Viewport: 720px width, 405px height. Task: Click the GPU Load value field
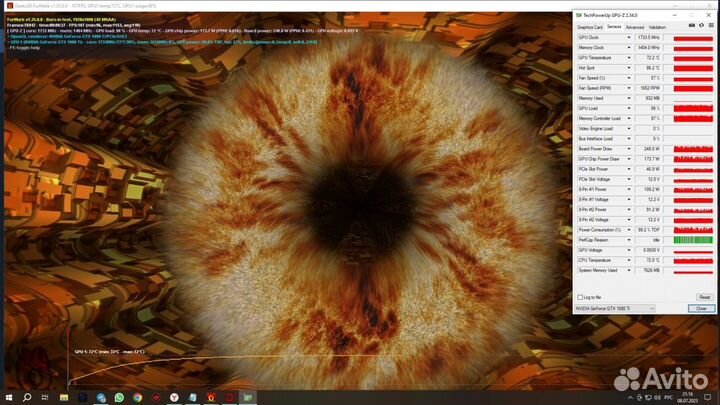pos(650,108)
